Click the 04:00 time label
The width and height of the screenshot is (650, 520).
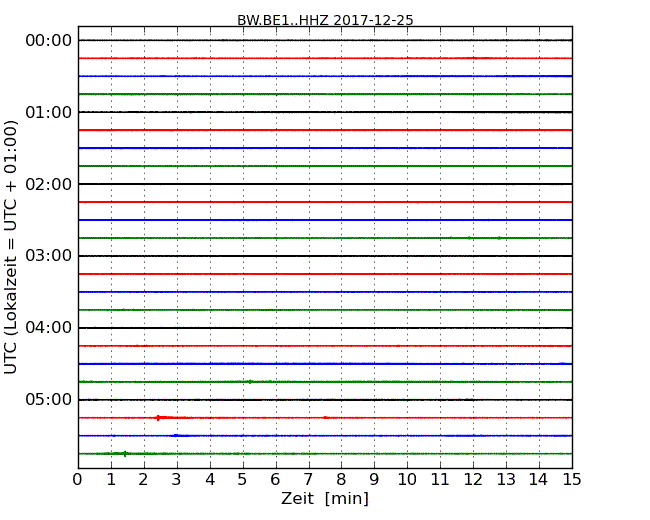(49, 328)
